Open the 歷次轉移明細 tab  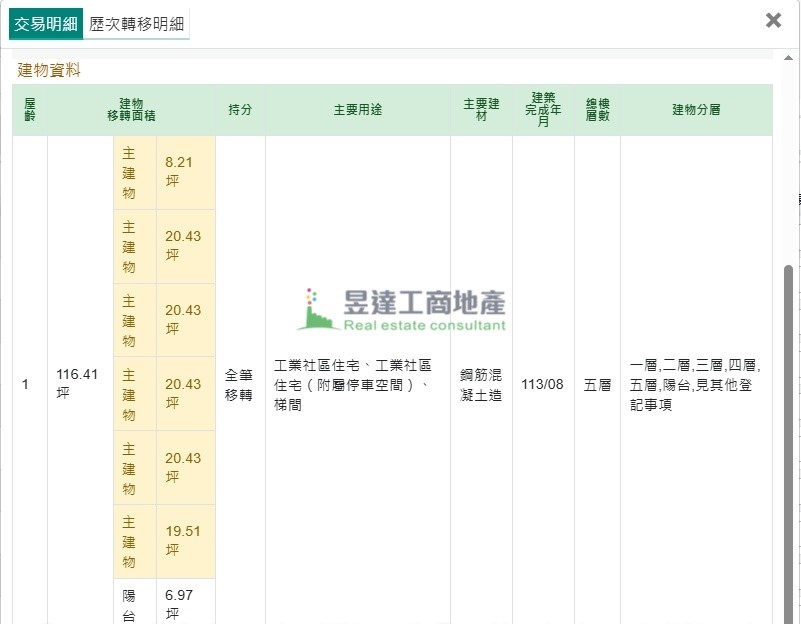click(x=137, y=24)
